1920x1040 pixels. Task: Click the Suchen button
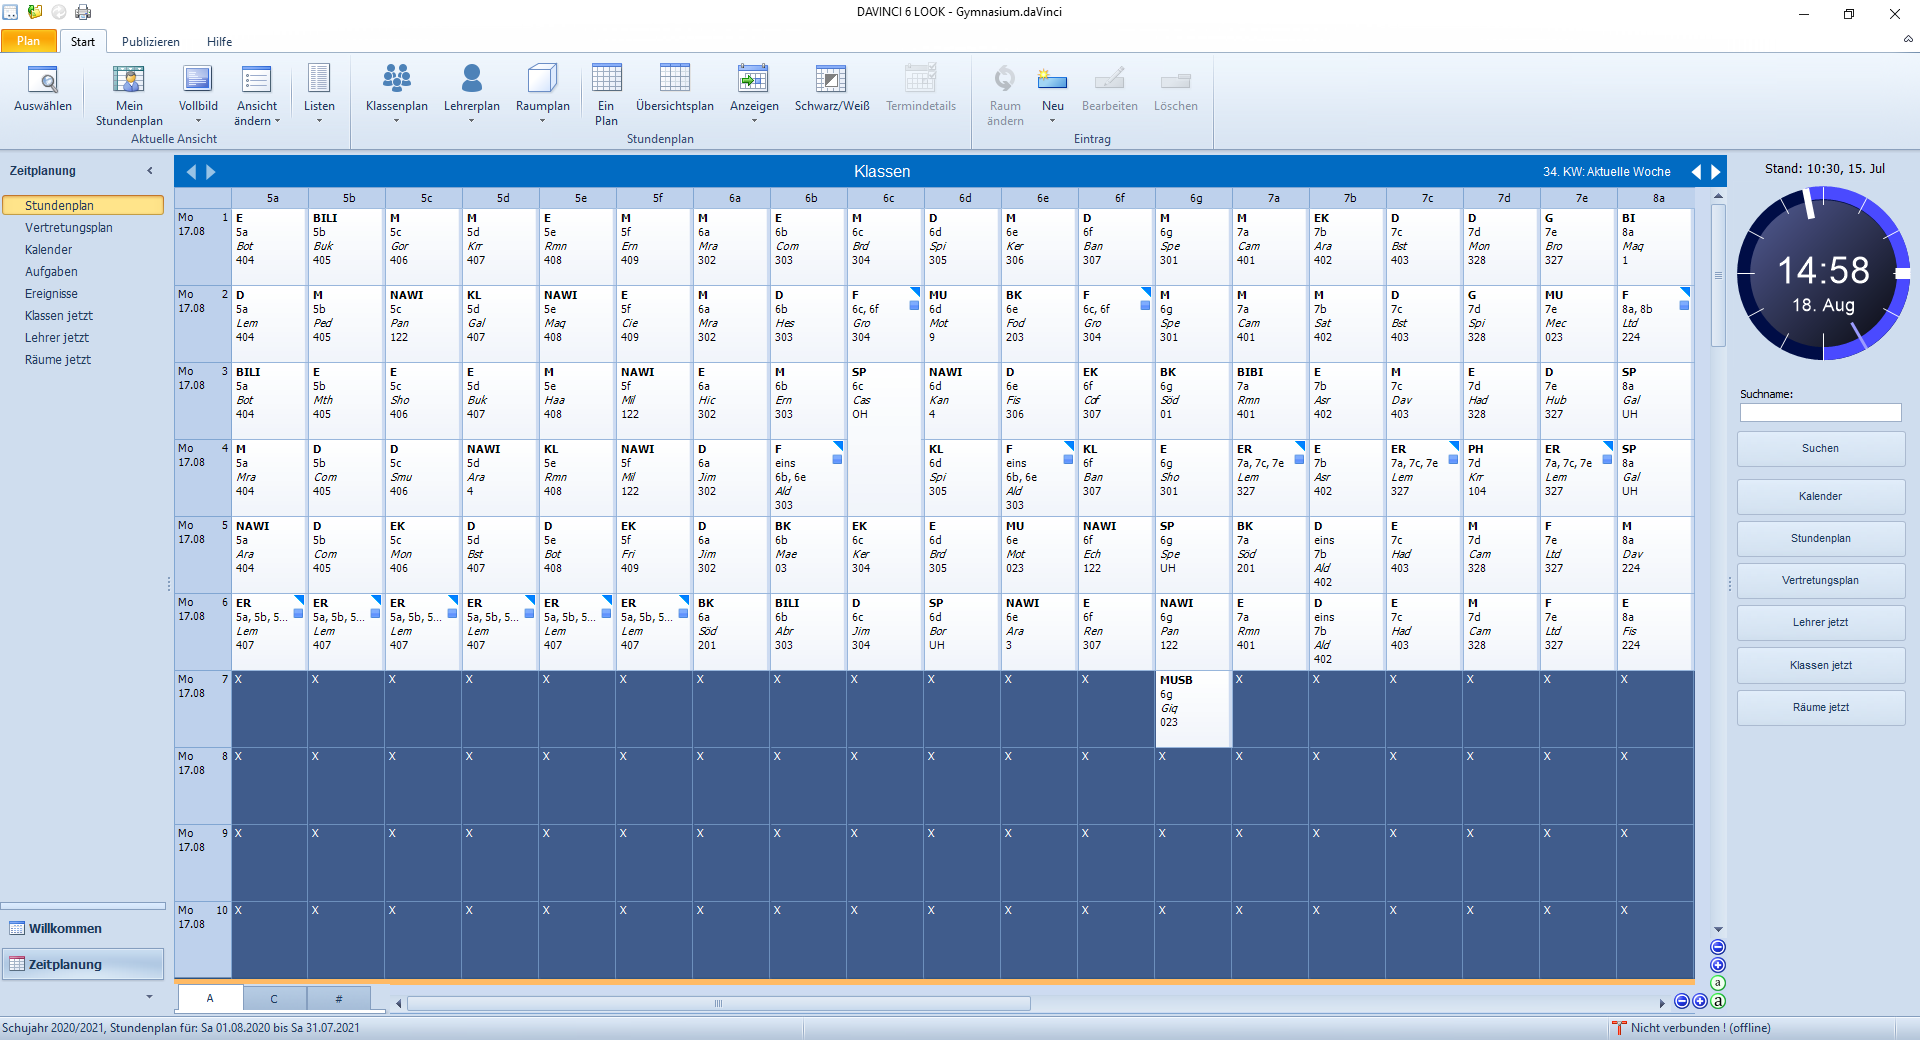coord(1820,448)
